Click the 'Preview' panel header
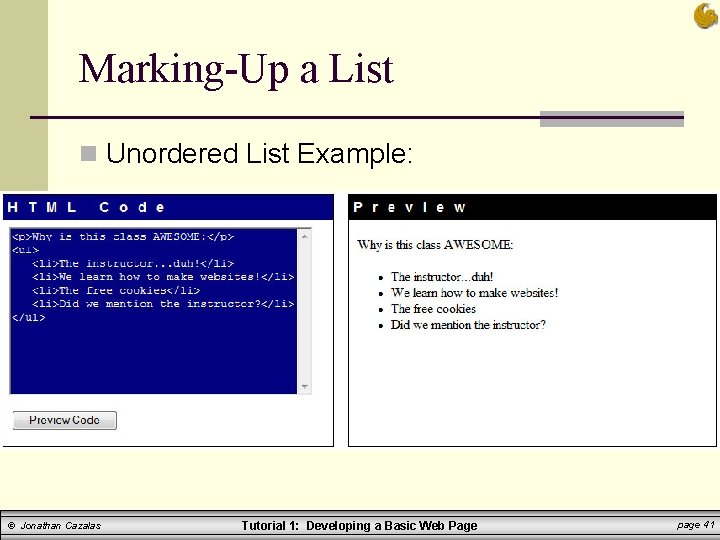This screenshot has width=720, height=540. point(533,207)
